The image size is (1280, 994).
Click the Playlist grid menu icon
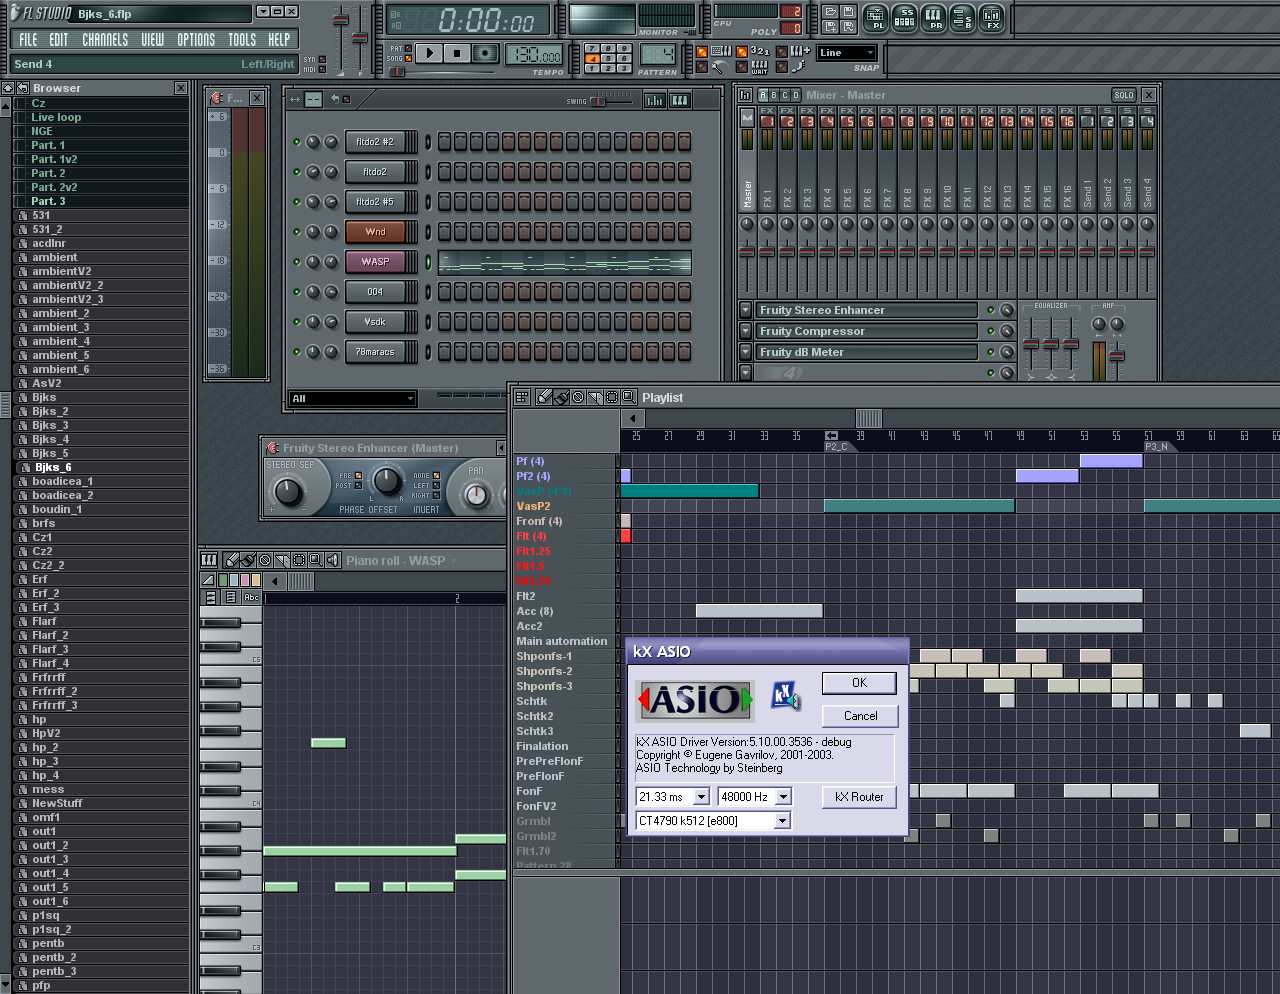(x=522, y=397)
